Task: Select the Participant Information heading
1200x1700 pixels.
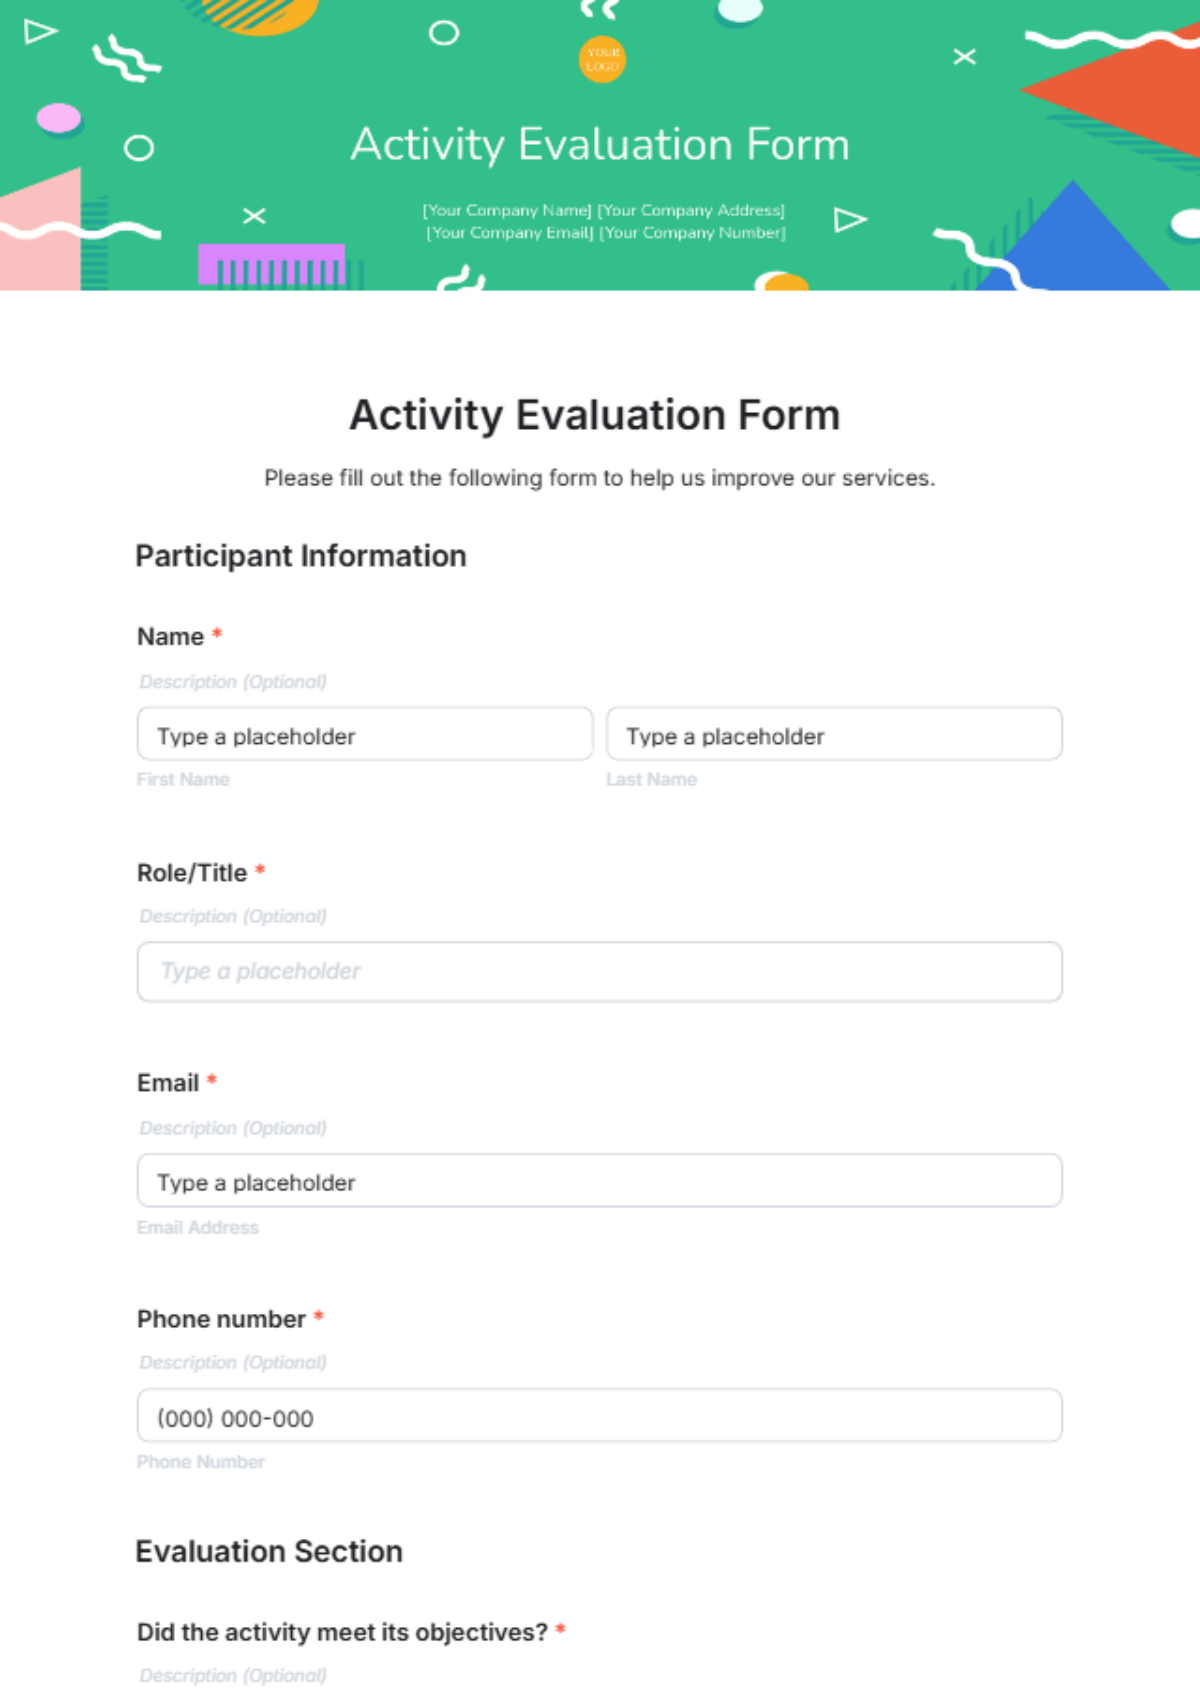Action: 301,556
